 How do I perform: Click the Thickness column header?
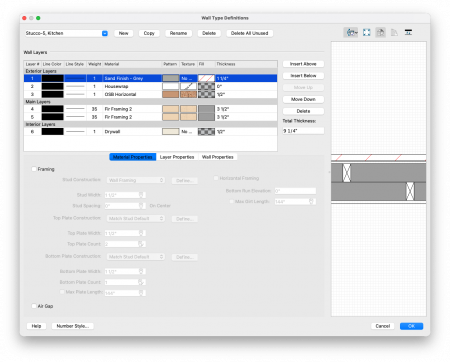pyautogui.click(x=246, y=64)
